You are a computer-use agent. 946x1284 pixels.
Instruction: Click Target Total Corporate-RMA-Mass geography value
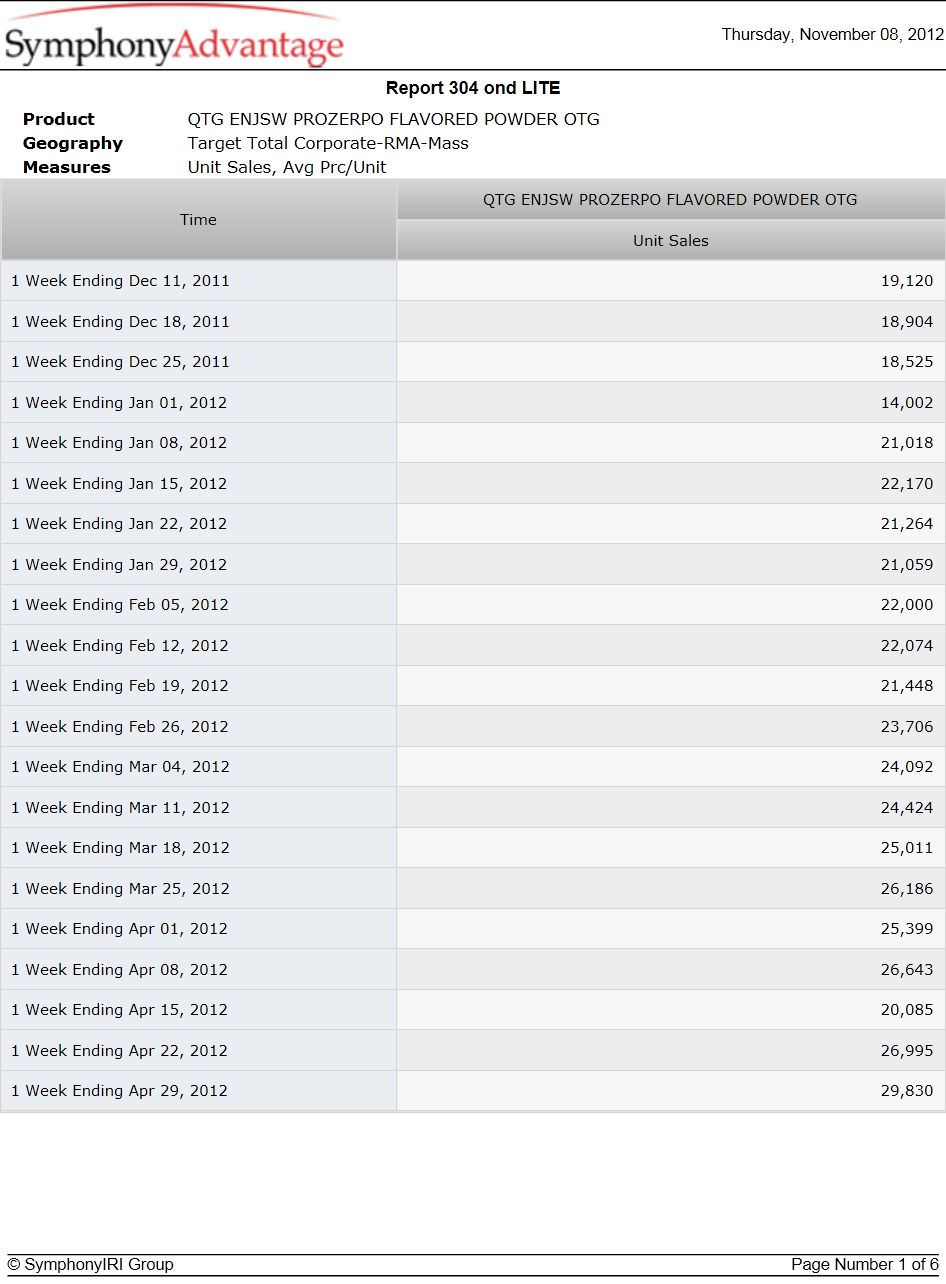coord(328,143)
